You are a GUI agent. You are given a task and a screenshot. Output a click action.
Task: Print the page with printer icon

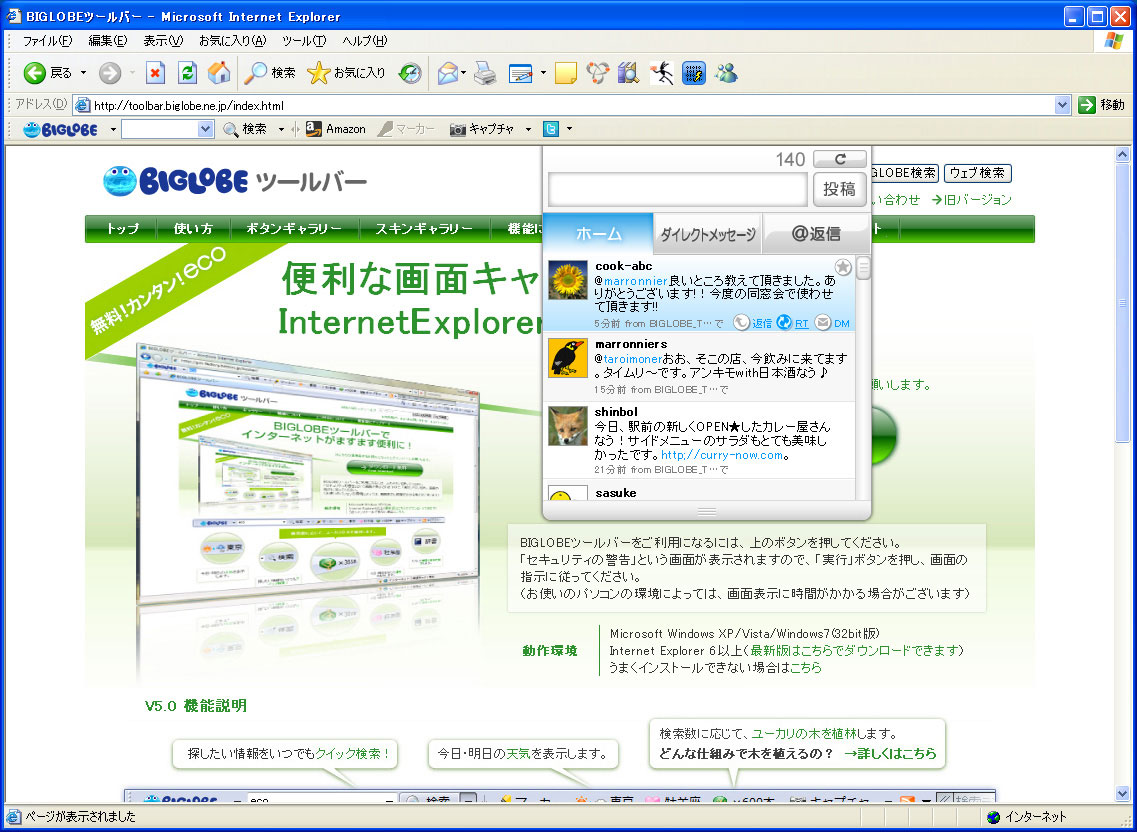[x=485, y=73]
